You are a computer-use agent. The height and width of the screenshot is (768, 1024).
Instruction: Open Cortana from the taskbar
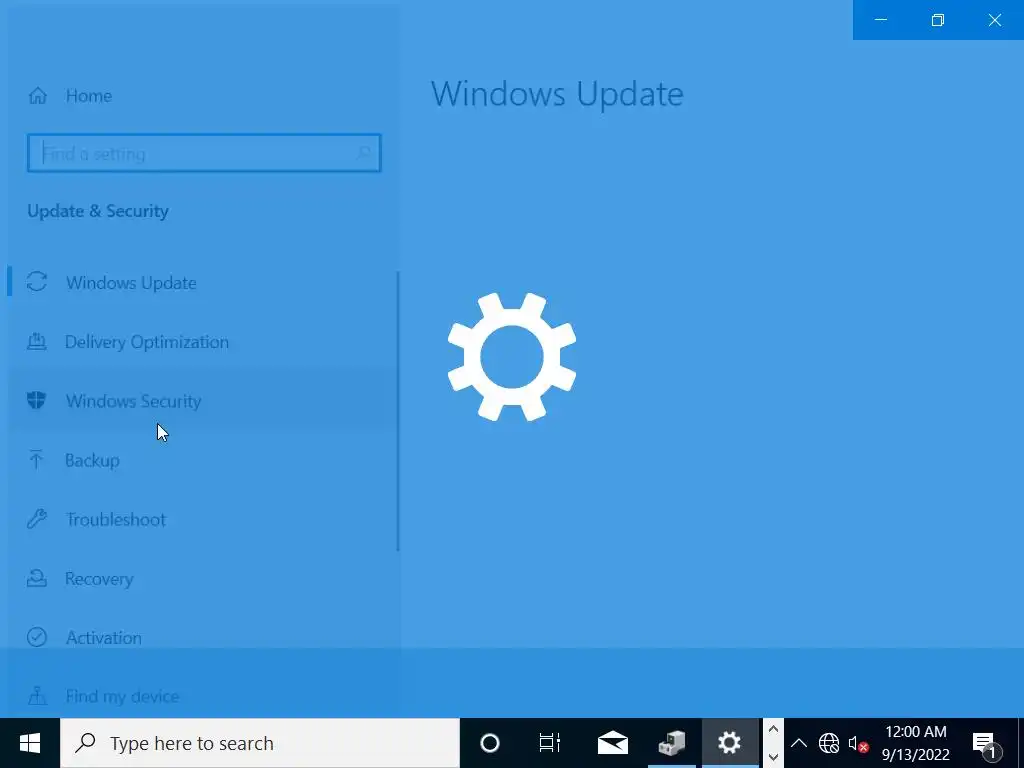point(490,743)
